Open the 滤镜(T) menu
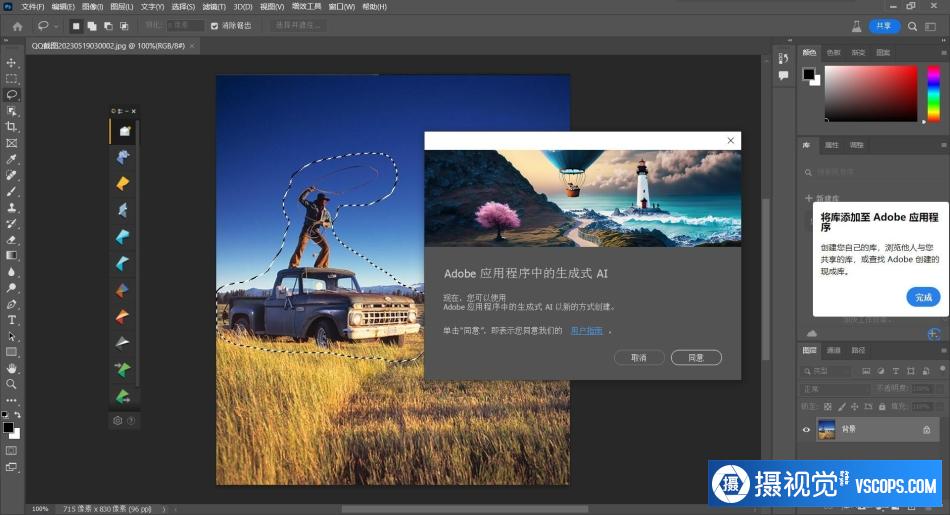 [214, 7]
